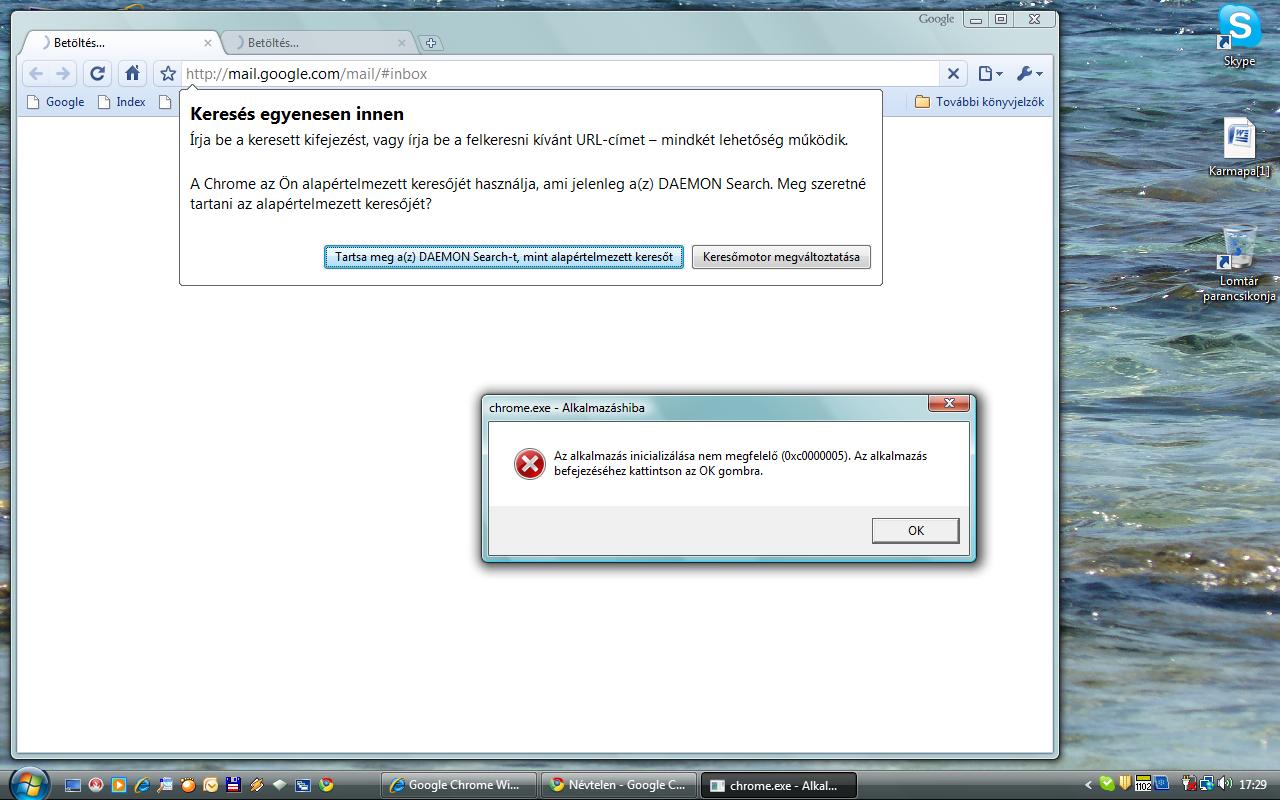This screenshot has width=1280, height=800.
Task: Click Show Desktop quick launch icon
Action: [x=73, y=785]
